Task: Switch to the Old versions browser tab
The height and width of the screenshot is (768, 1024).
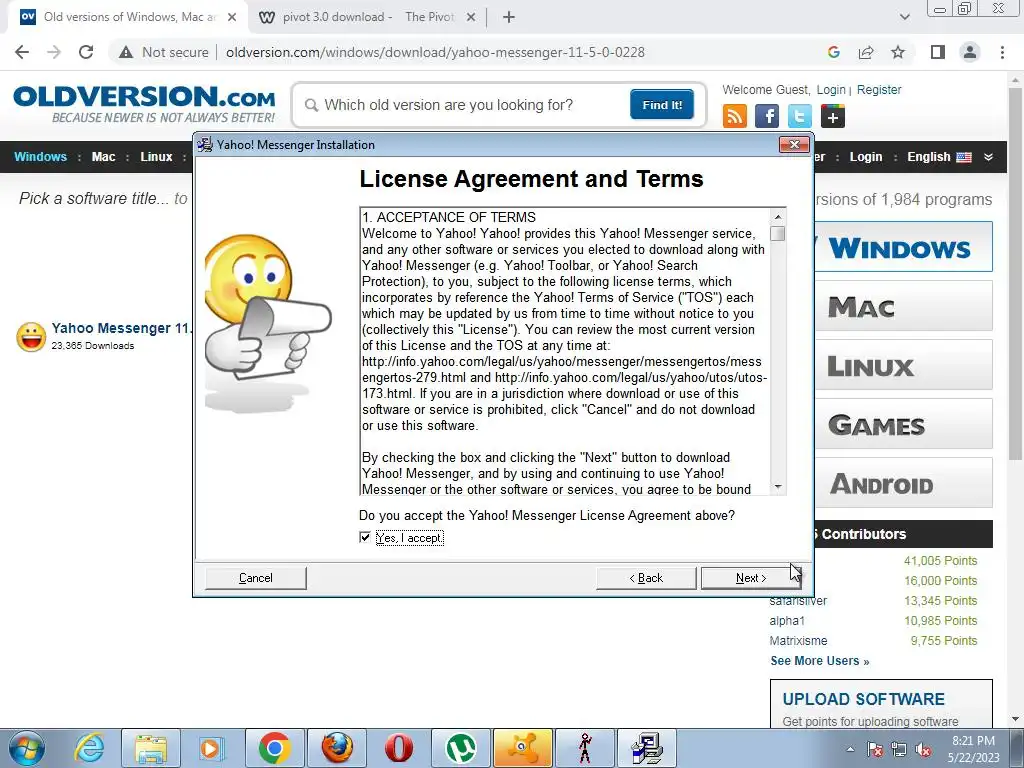Action: point(128,17)
